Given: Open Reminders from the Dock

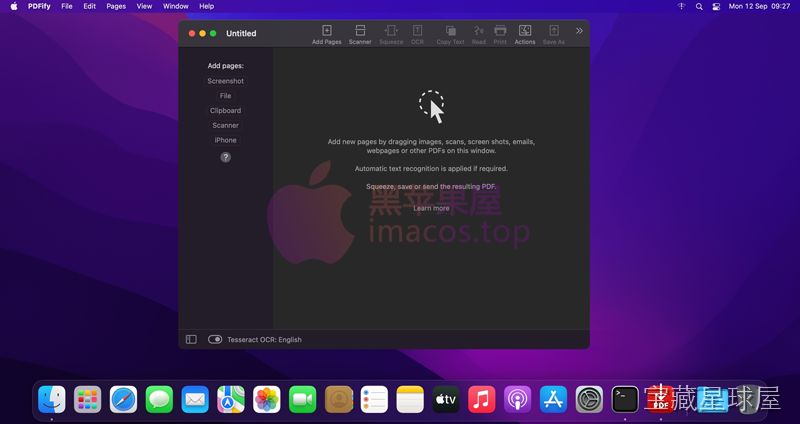Looking at the screenshot, I should pyautogui.click(x=374, y=400).
